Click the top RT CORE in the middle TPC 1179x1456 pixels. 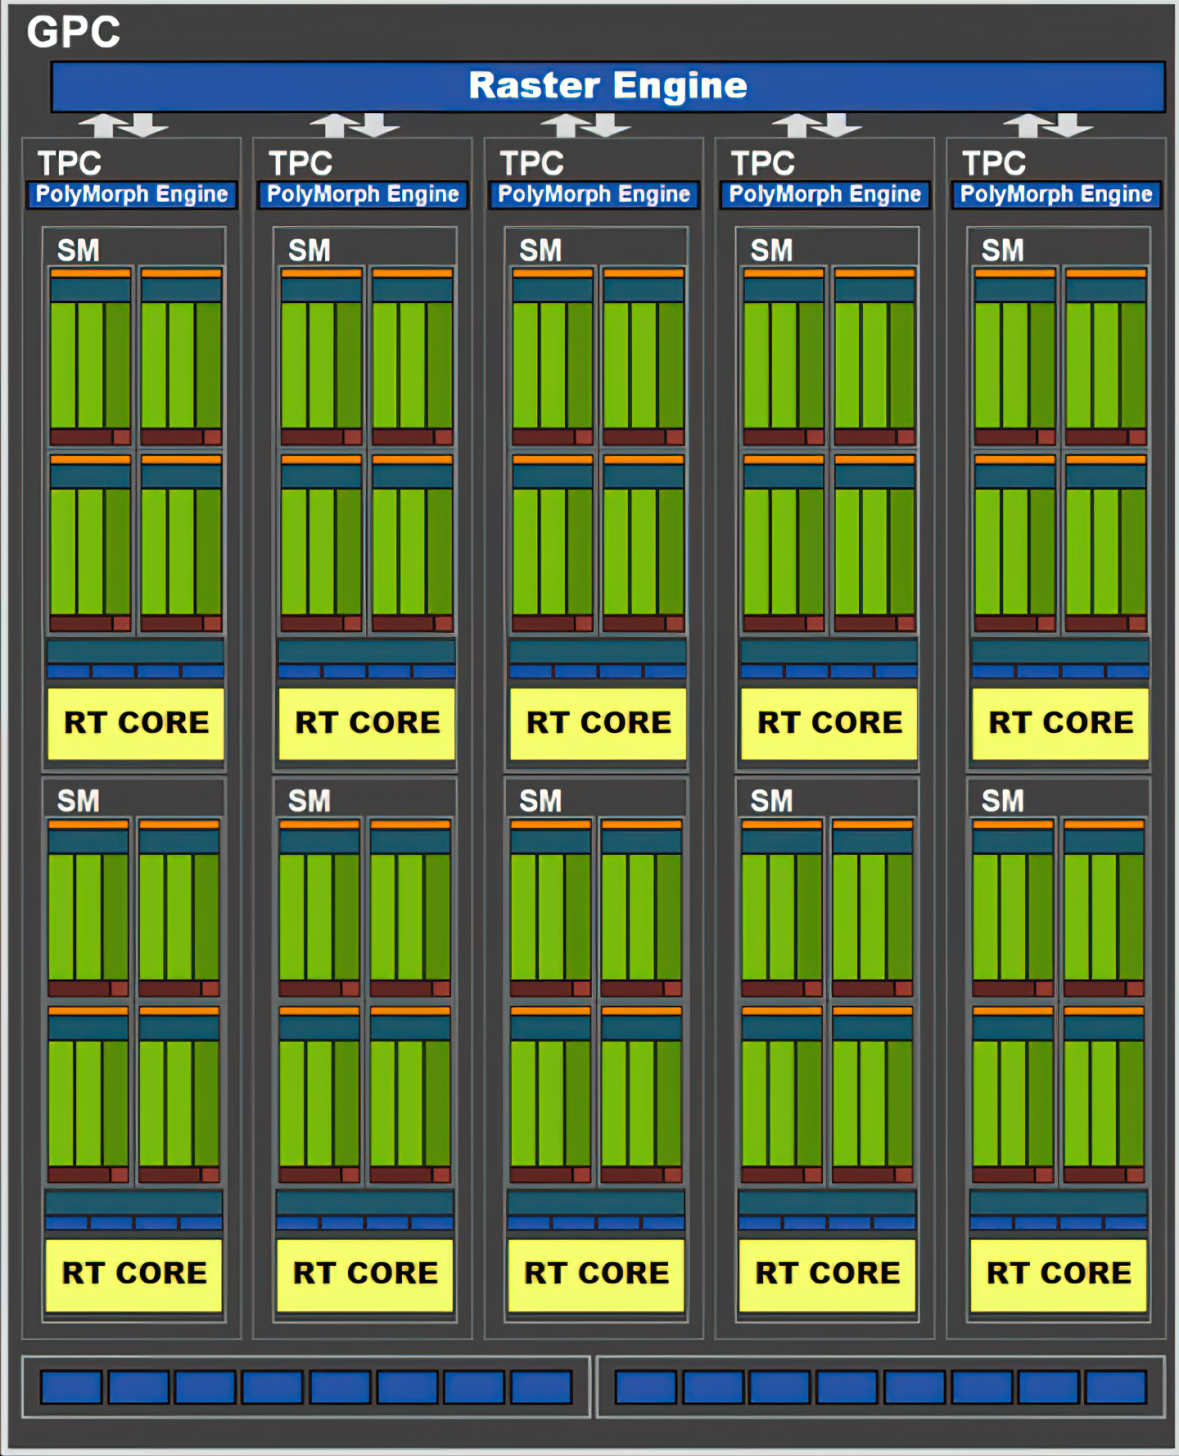point(598,722)
